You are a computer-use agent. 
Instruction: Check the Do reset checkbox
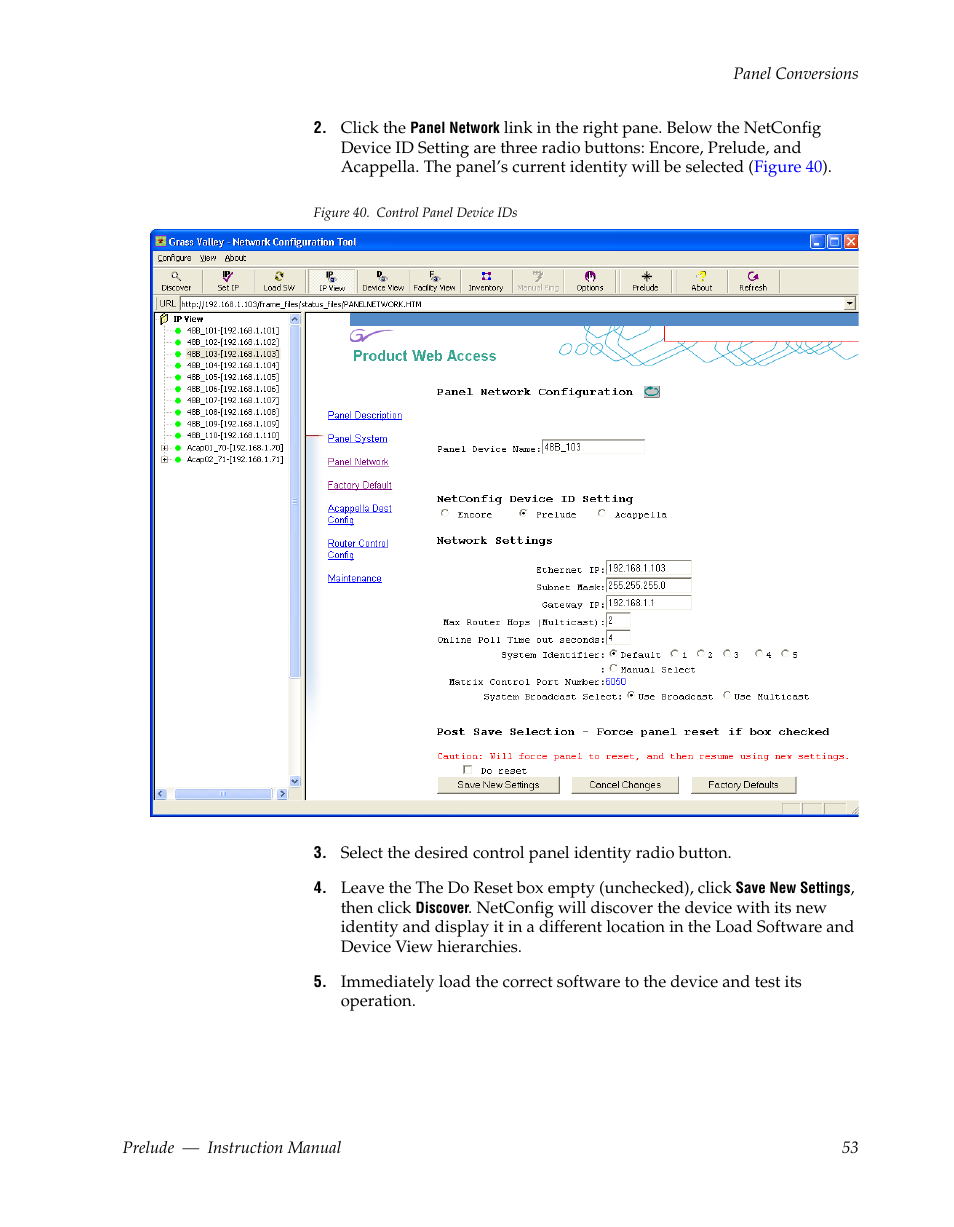(467, 770)
